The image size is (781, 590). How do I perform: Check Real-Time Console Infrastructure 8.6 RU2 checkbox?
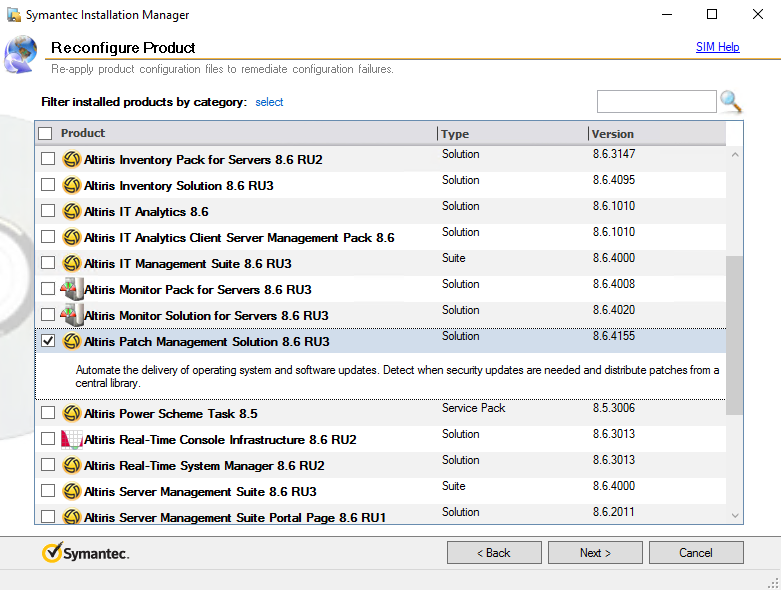(x=48, y=439)
